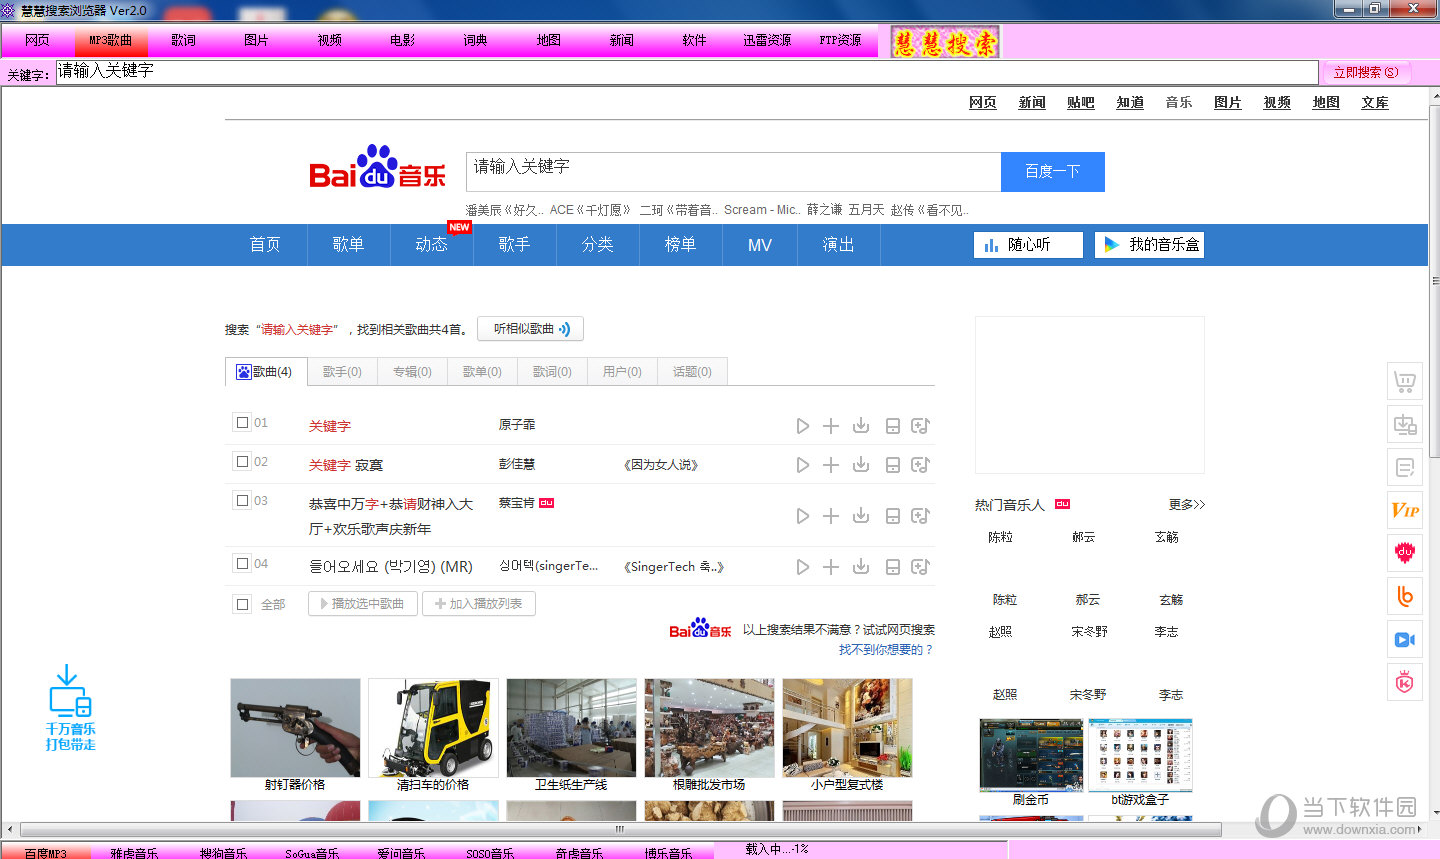Add song 01 关键字 to play queue
1440x859 pixels.
[x=831, y=426]
